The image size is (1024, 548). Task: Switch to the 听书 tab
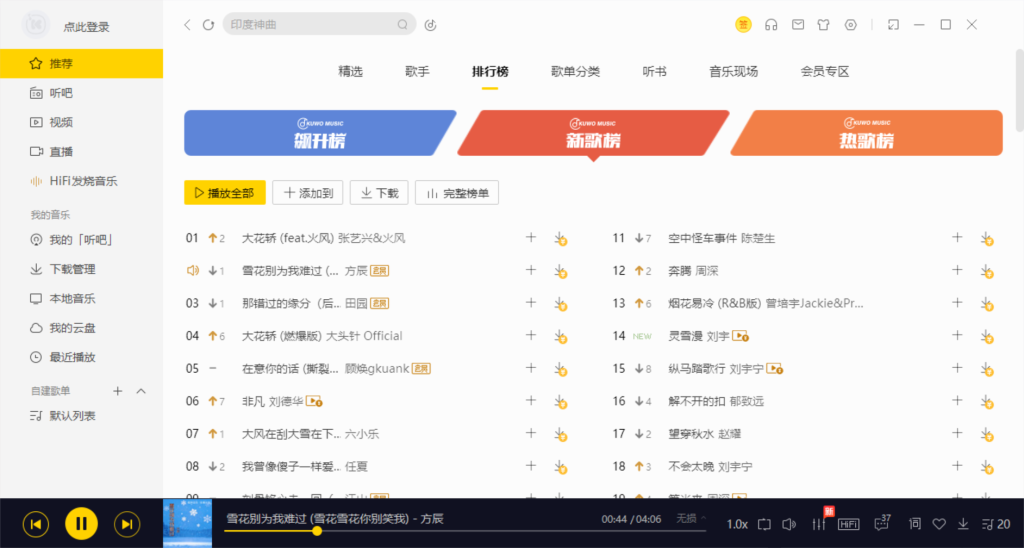(654, 72)
